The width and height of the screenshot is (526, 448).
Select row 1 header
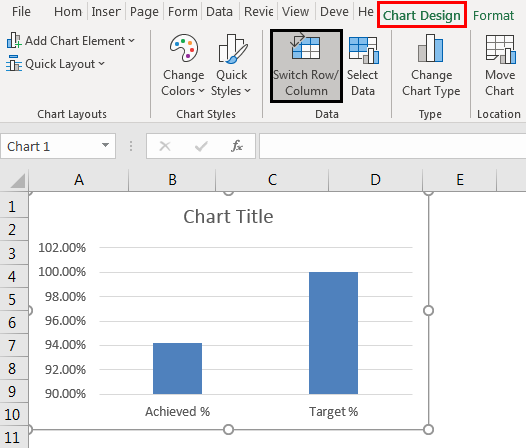tap(14, 206)
